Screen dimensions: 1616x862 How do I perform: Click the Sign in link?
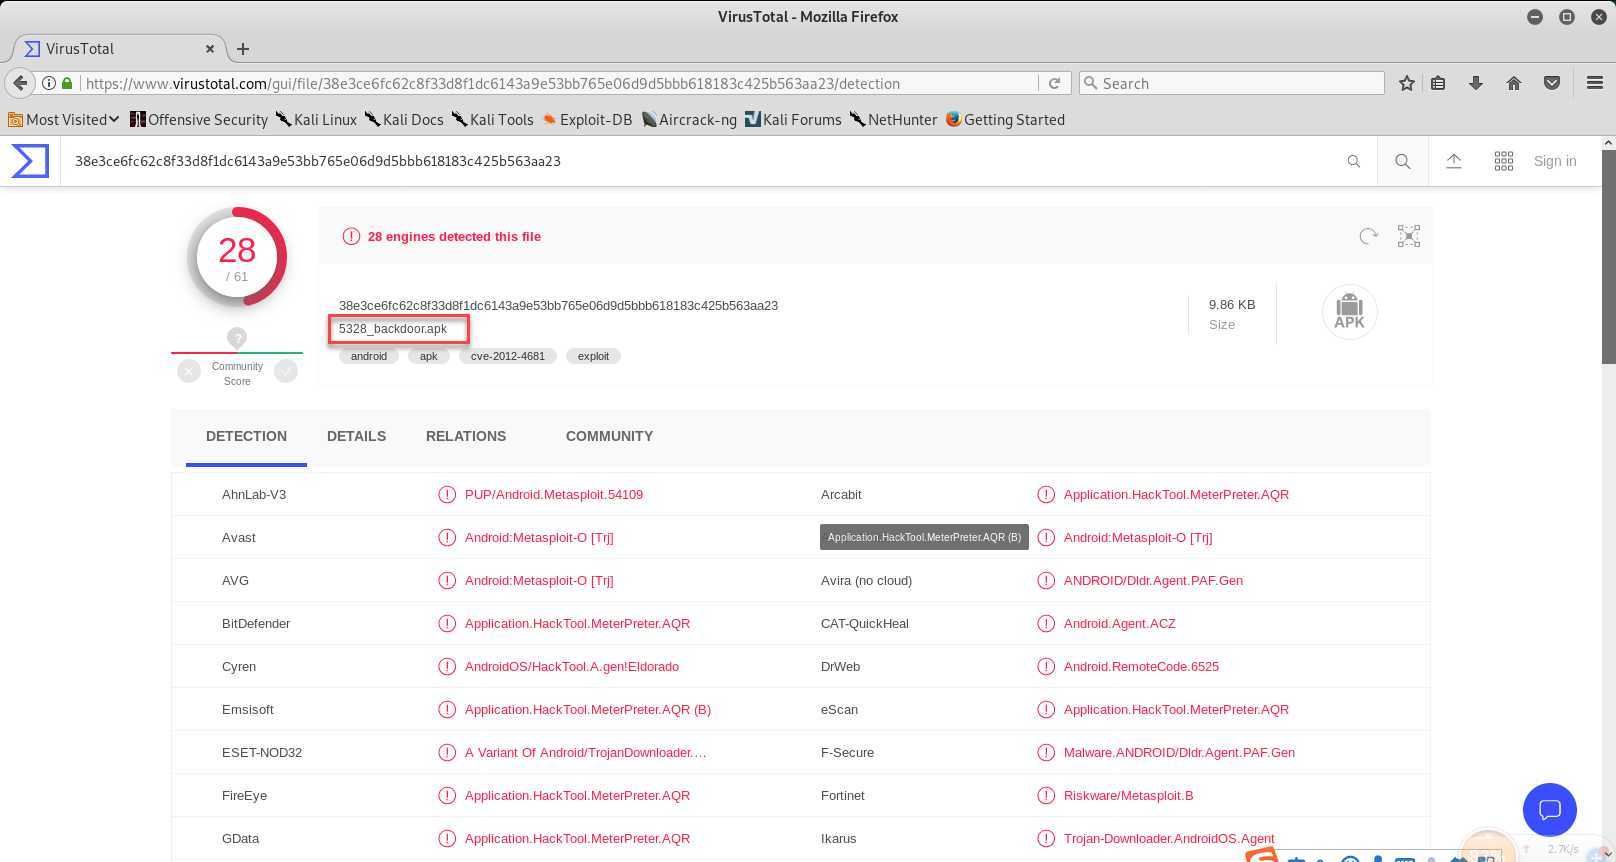(1554, 161)
